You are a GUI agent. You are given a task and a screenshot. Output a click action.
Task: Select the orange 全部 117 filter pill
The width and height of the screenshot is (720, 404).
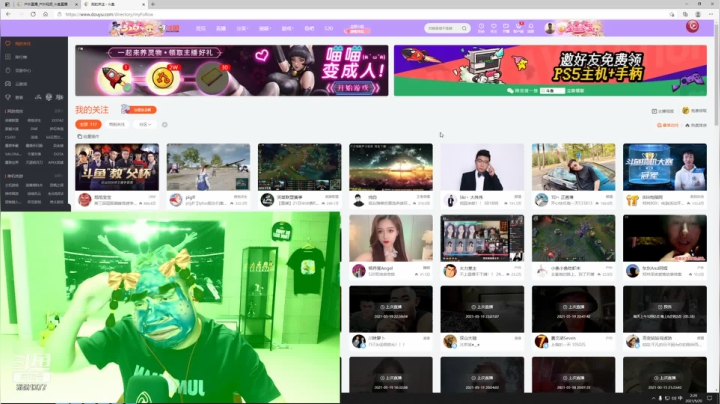click(88, 124)
